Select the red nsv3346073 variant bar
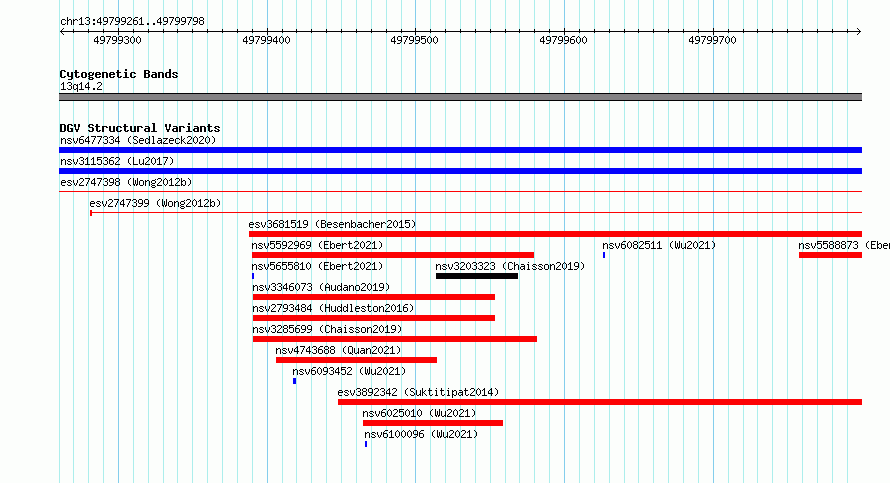Viewport: 890px width, 483px height. [x=373, y=297]
